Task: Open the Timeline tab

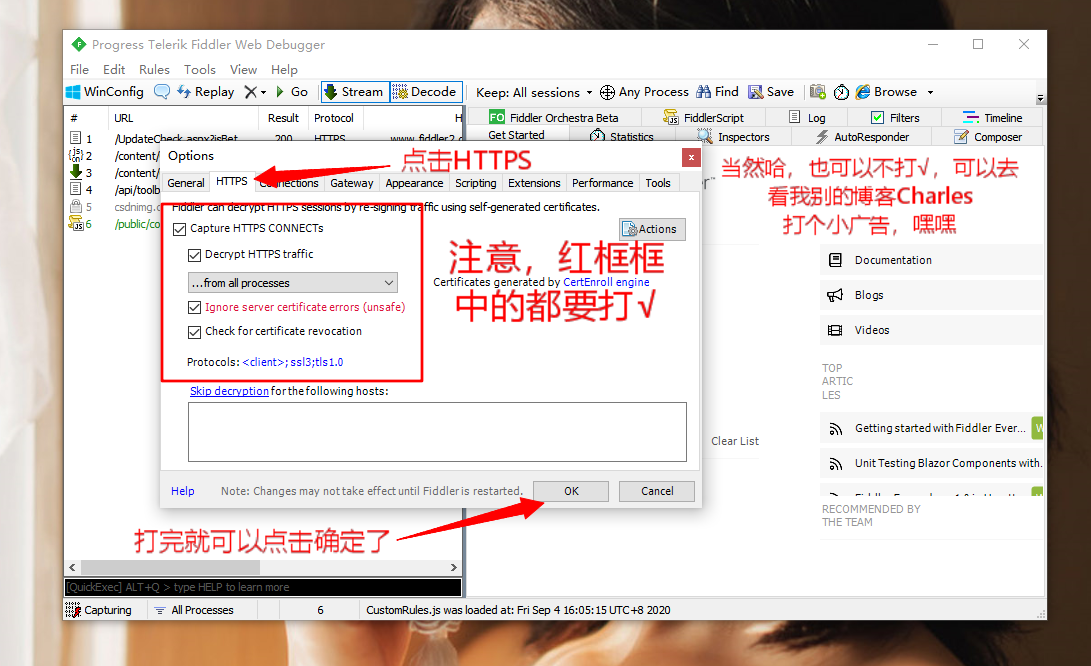Action: [x=992, y=118]
